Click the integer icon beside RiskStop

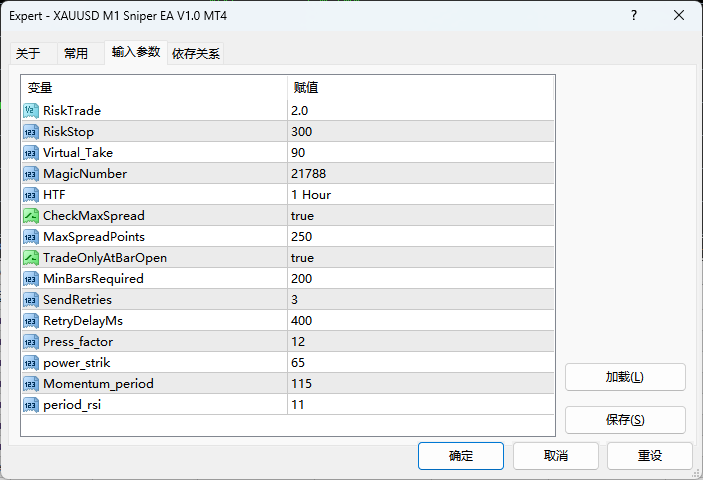[x=31, y=131]
